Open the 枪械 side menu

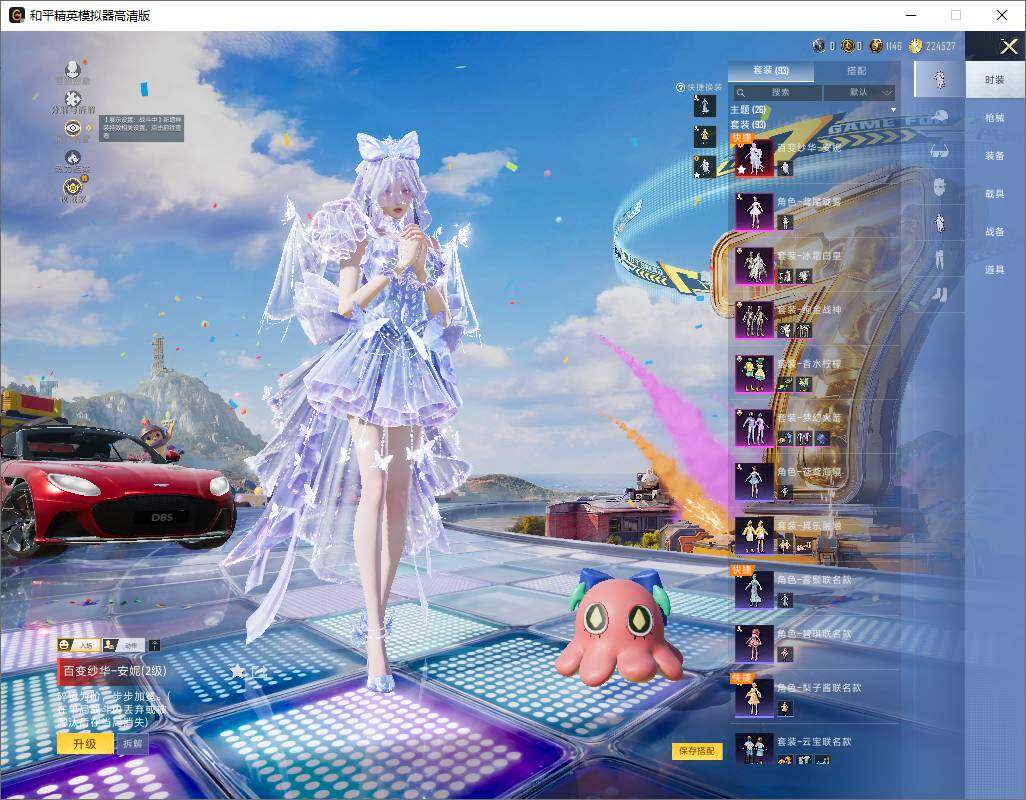995,118
